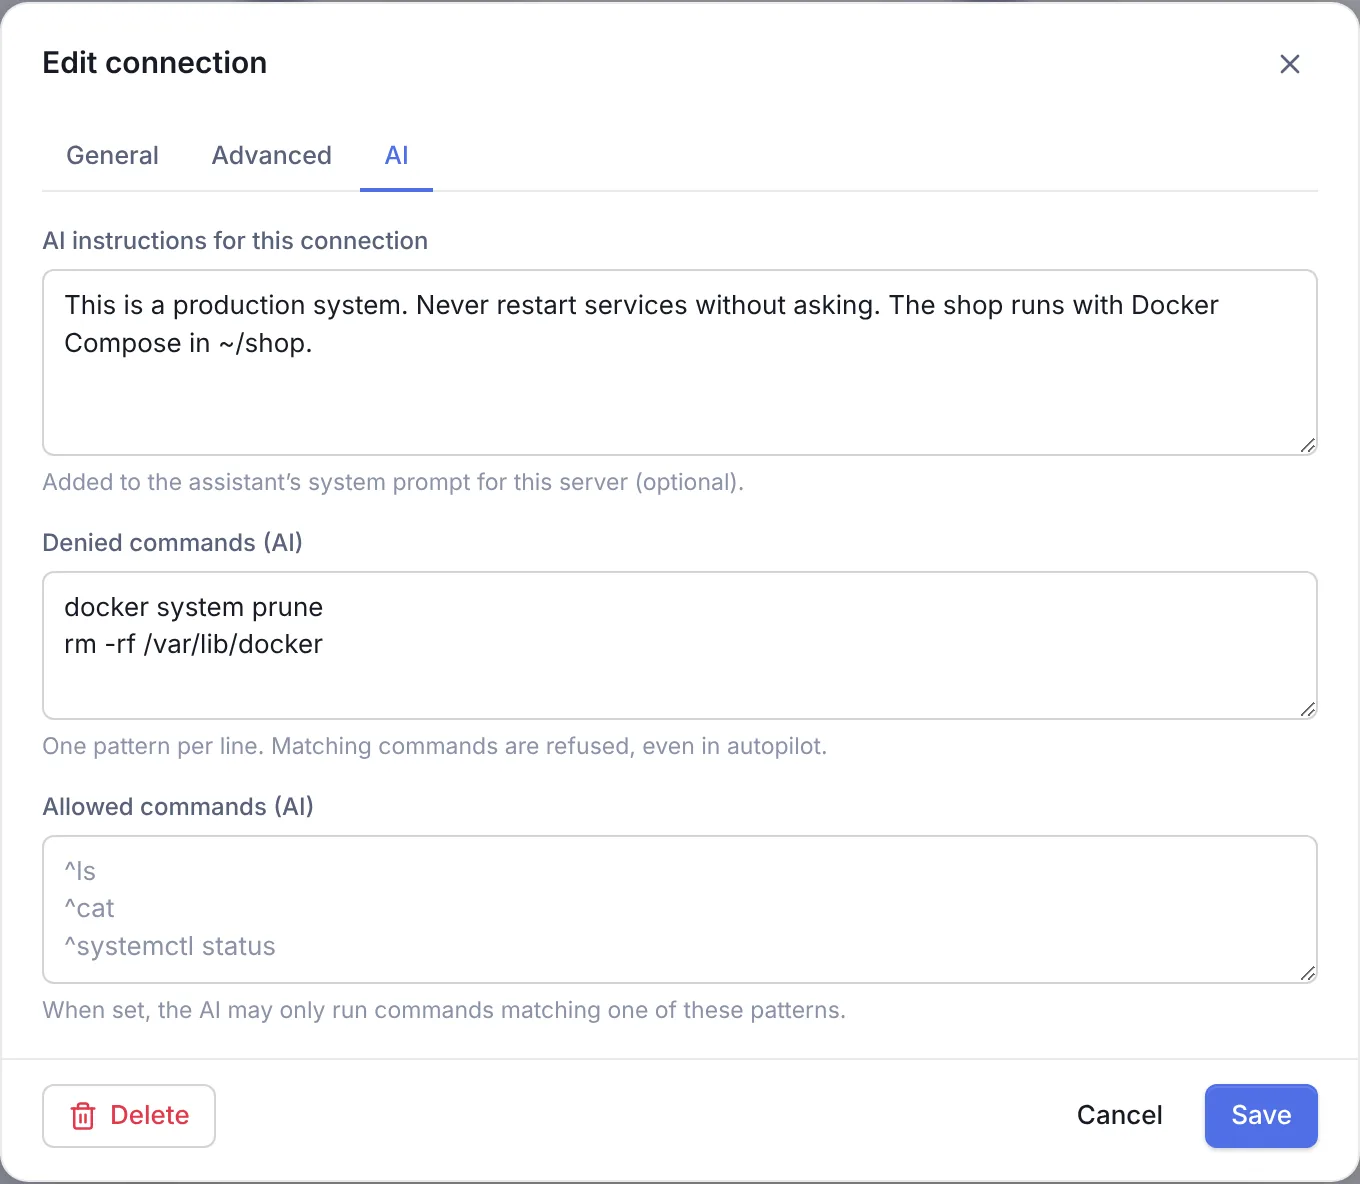
Task: Click the Allowed commands resize handle
Action: coord(1307,973)
